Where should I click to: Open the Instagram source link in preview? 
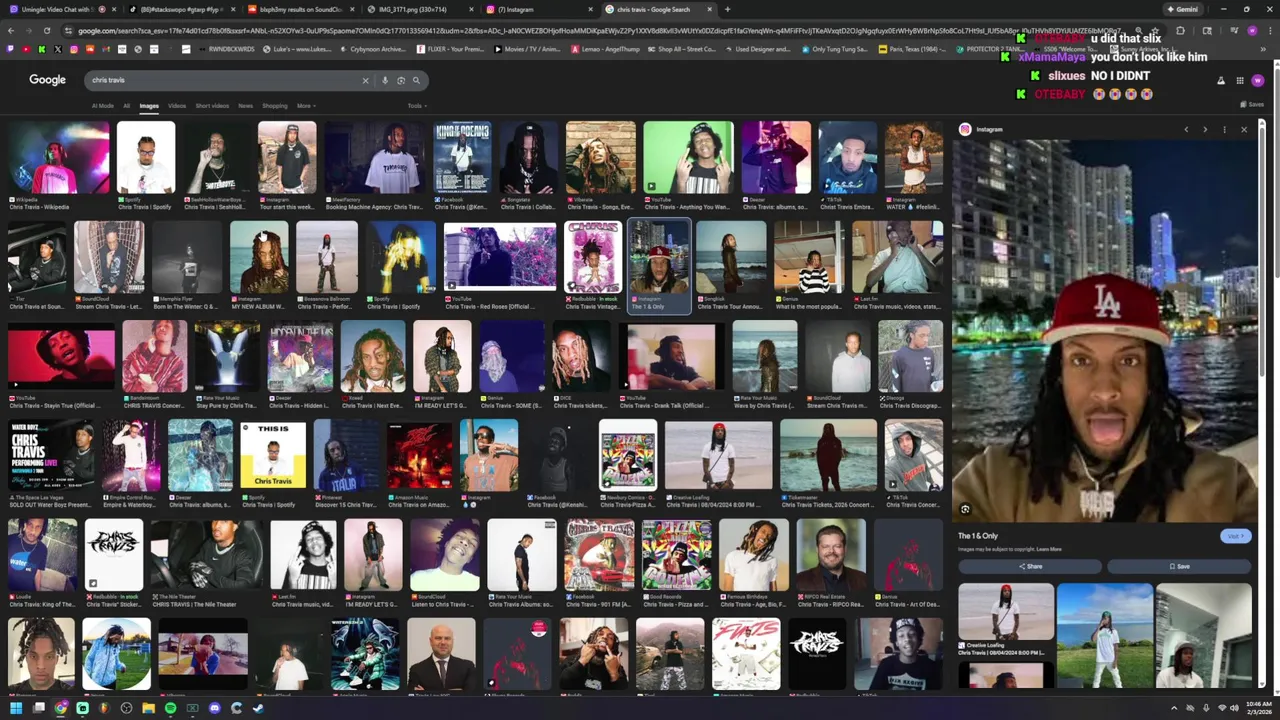982,129
